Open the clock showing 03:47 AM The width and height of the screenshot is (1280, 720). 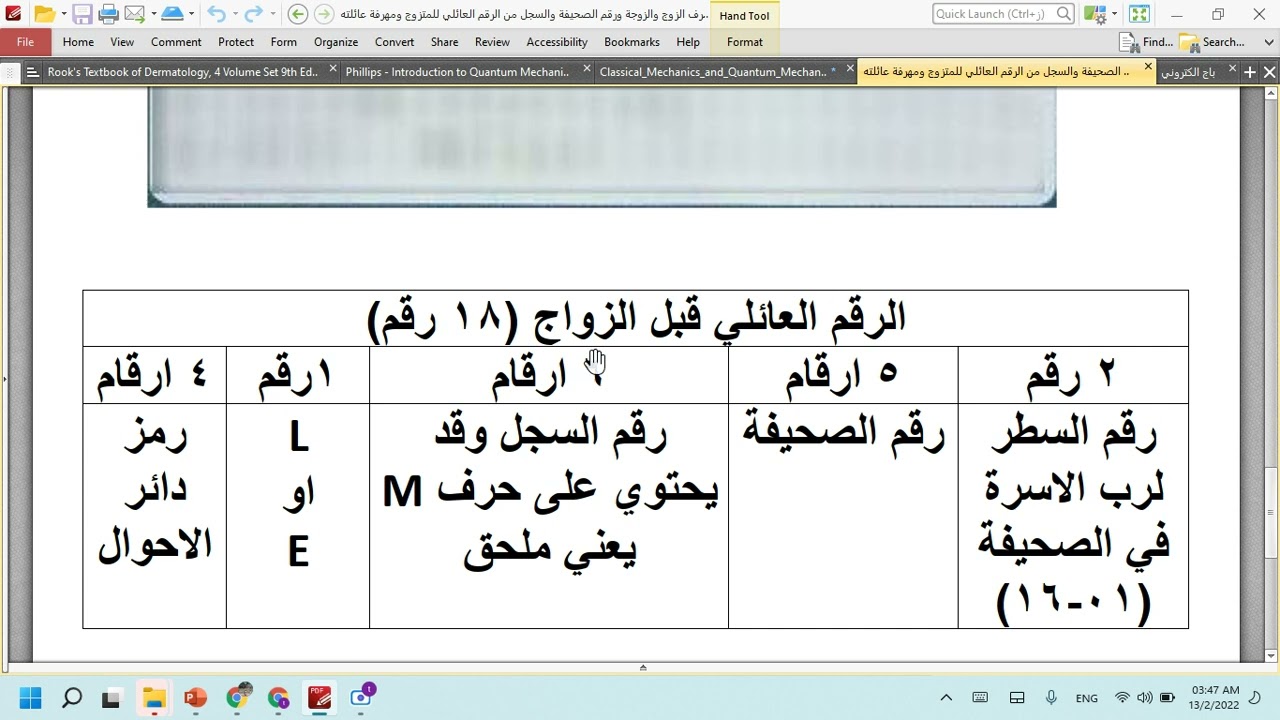(x=1215, y=697)
